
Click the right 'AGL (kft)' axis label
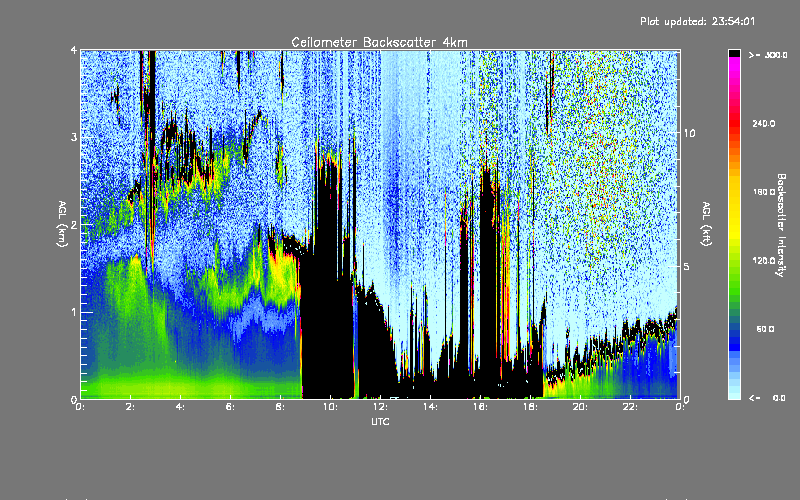[706, 223]
